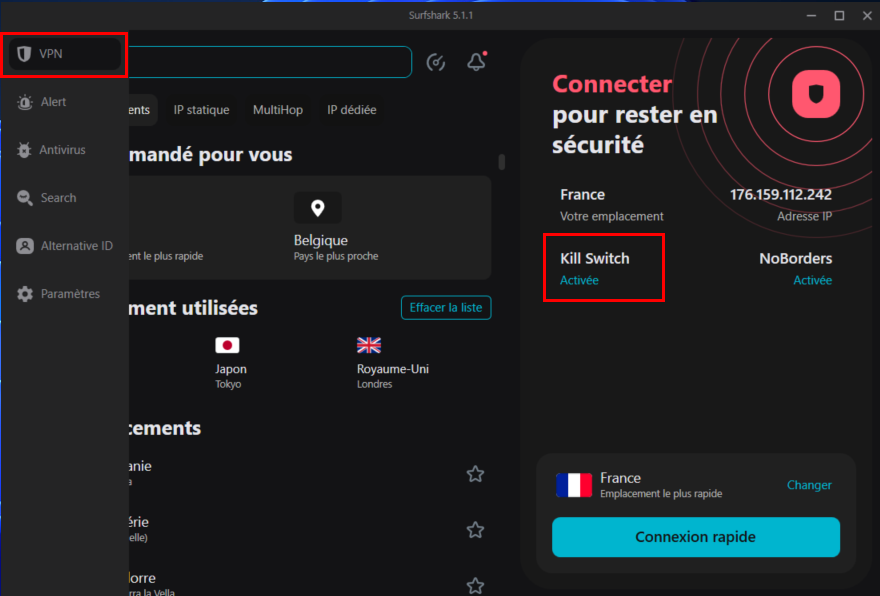Click the Japan flag icon
Image resolution: width=880 pixels, height=596 pixels.
coord(227,345)
